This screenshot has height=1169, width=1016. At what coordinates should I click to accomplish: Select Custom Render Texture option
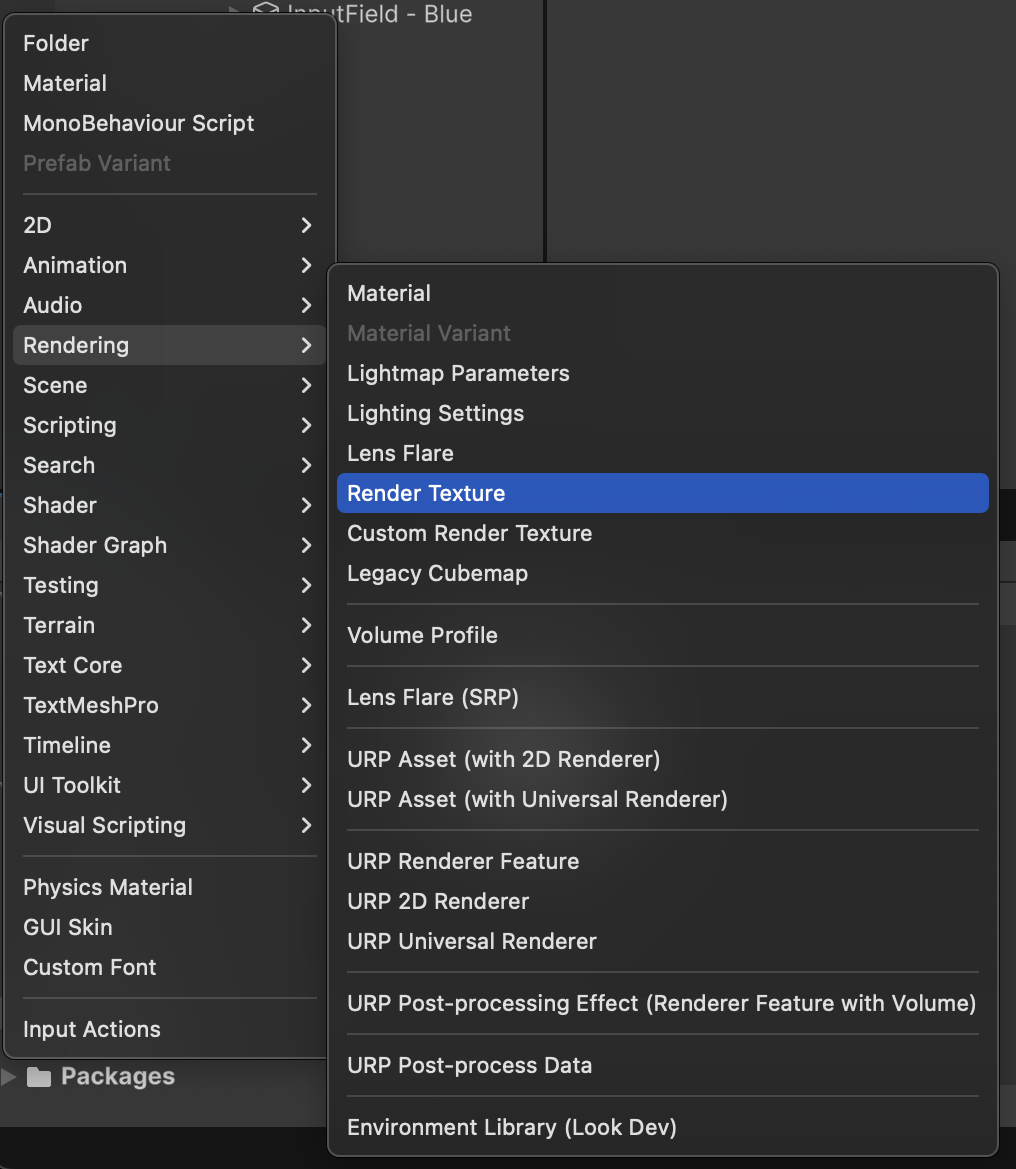(469, 533)
